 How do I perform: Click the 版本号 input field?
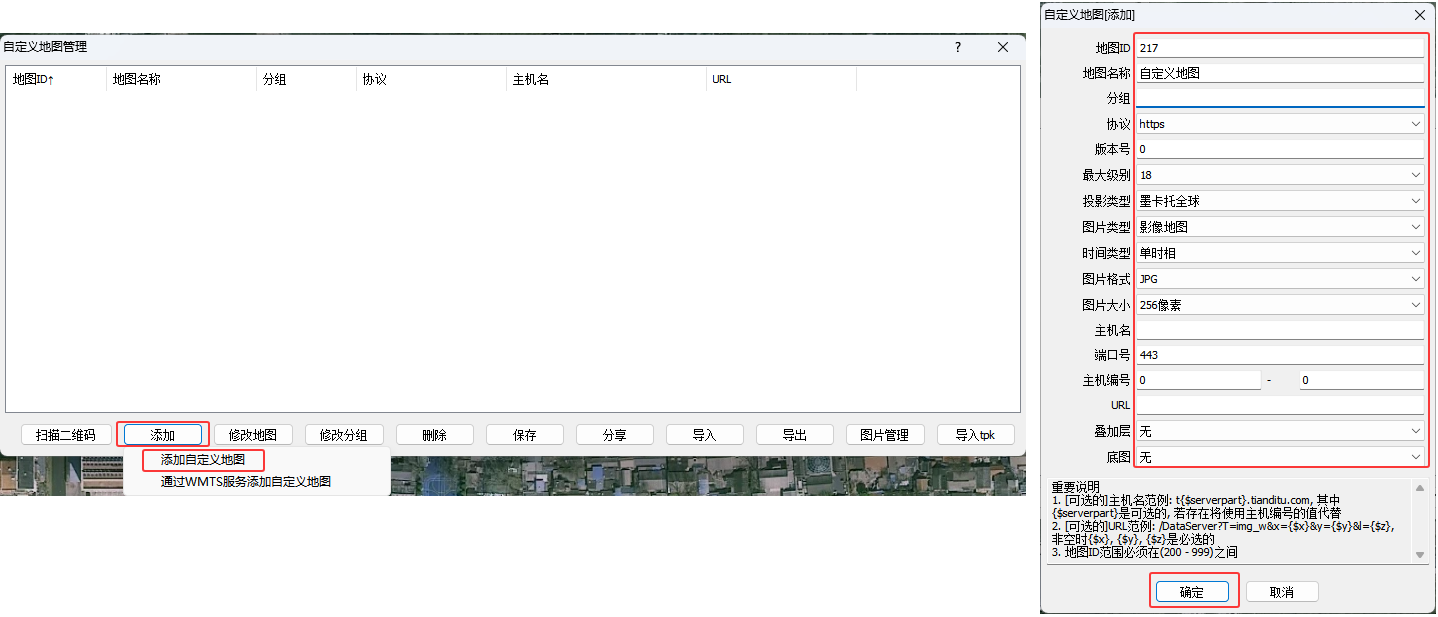[x=1279, y=149]
